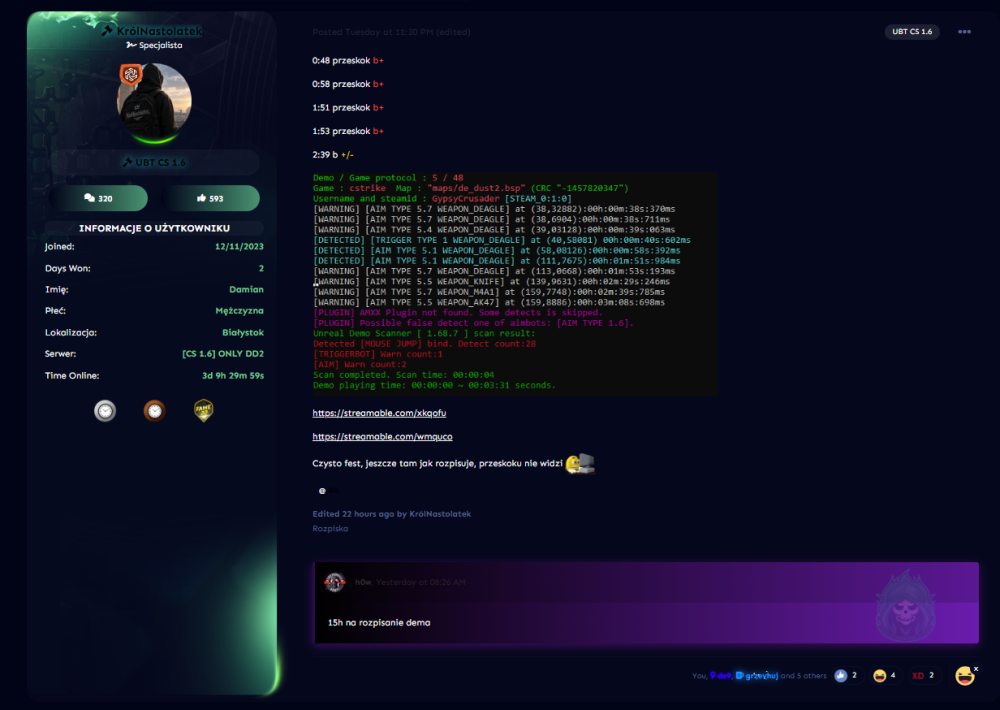Click the UBT CS 1.6 group badge under avatar
The image size is (1000, 710).
(x=154, y=163)
